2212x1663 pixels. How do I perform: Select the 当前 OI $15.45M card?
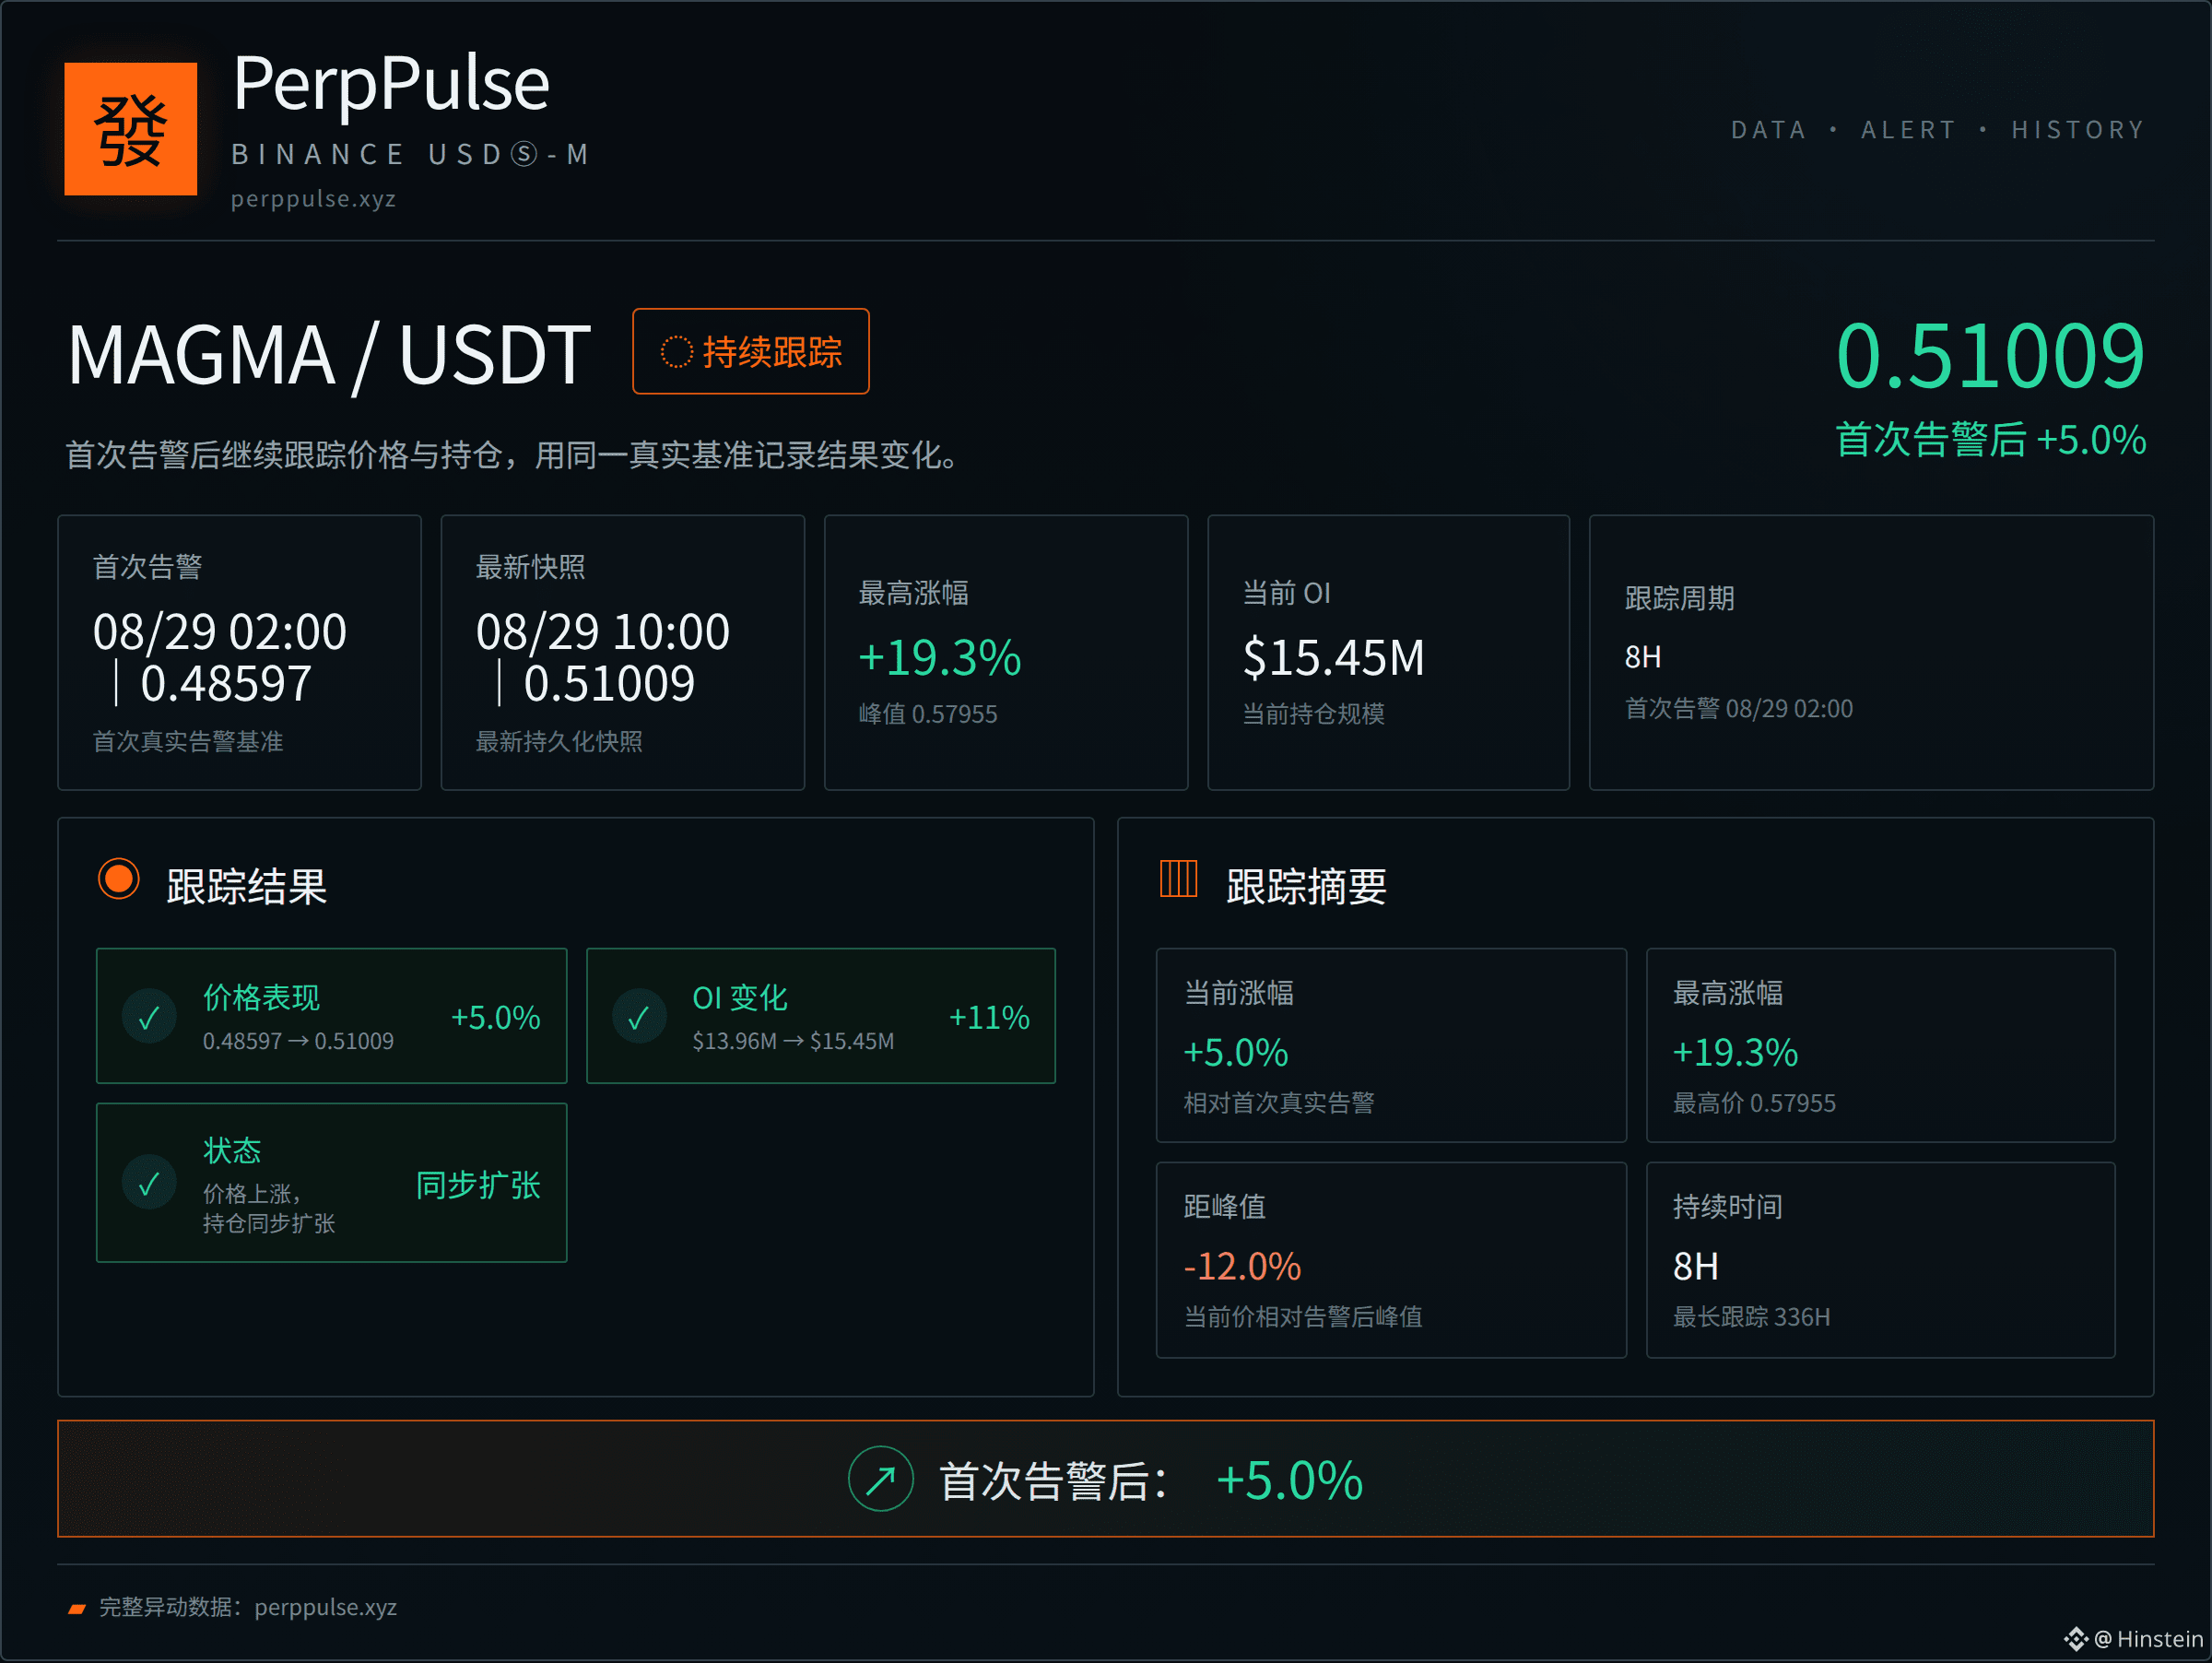click(1388, 653)
